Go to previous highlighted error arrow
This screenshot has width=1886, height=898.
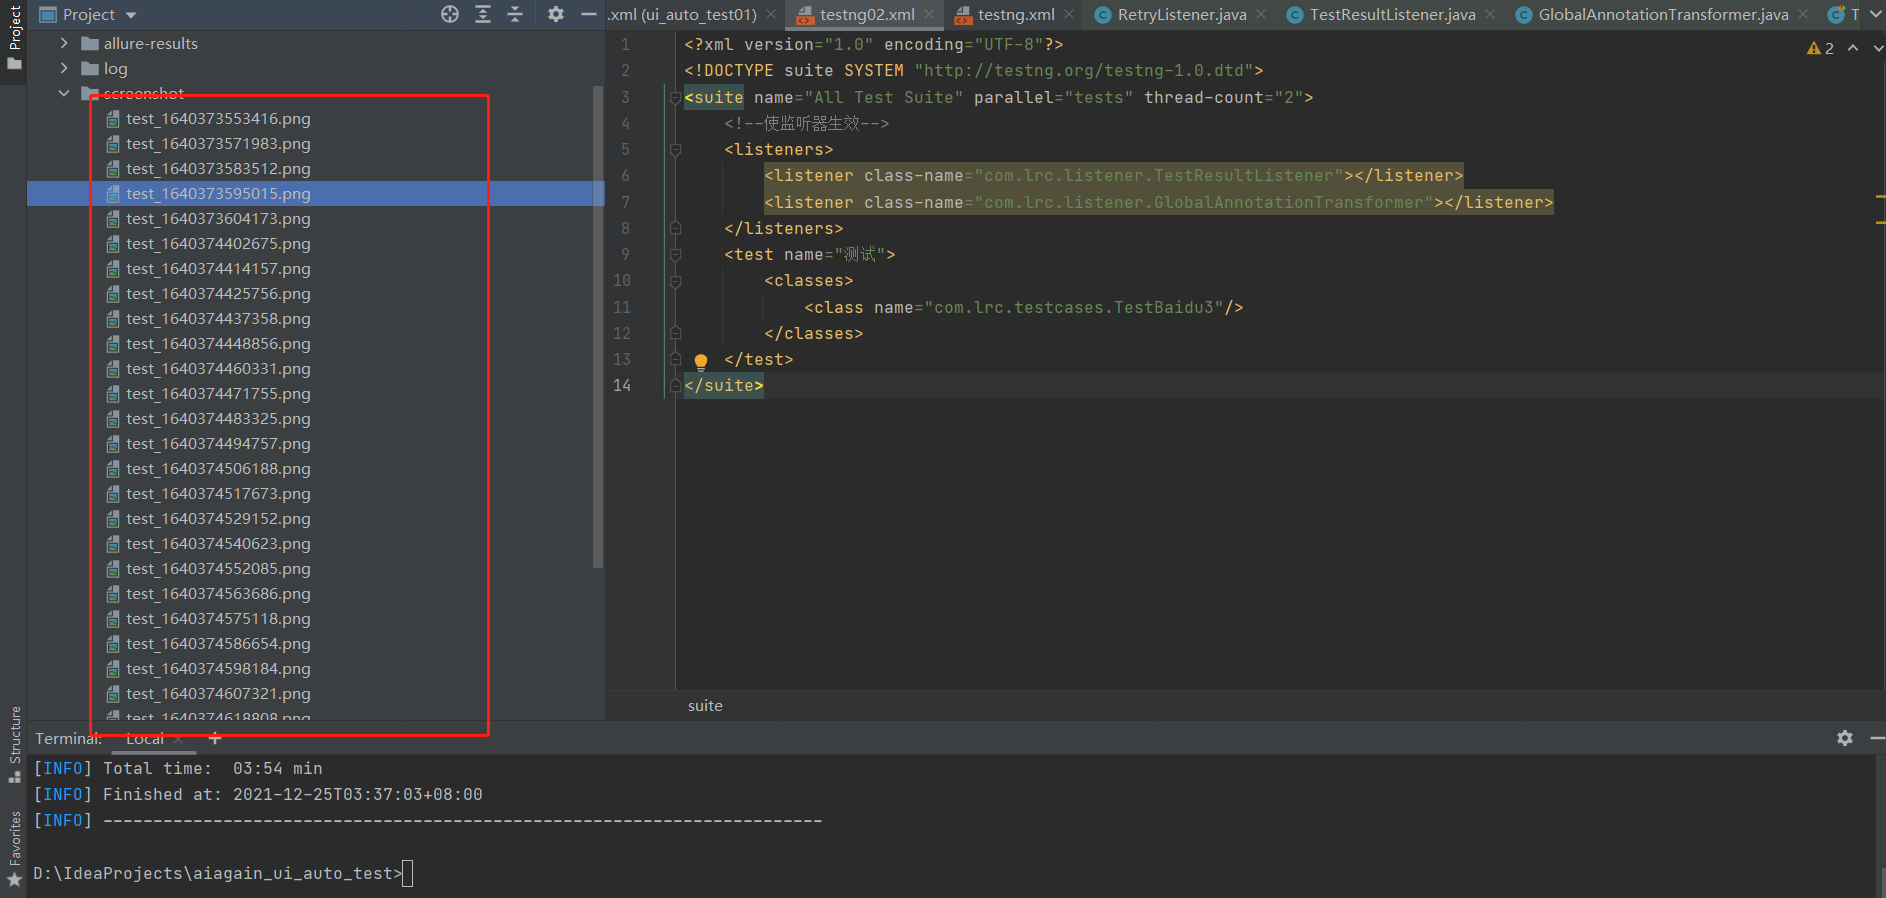point(1853,48)
